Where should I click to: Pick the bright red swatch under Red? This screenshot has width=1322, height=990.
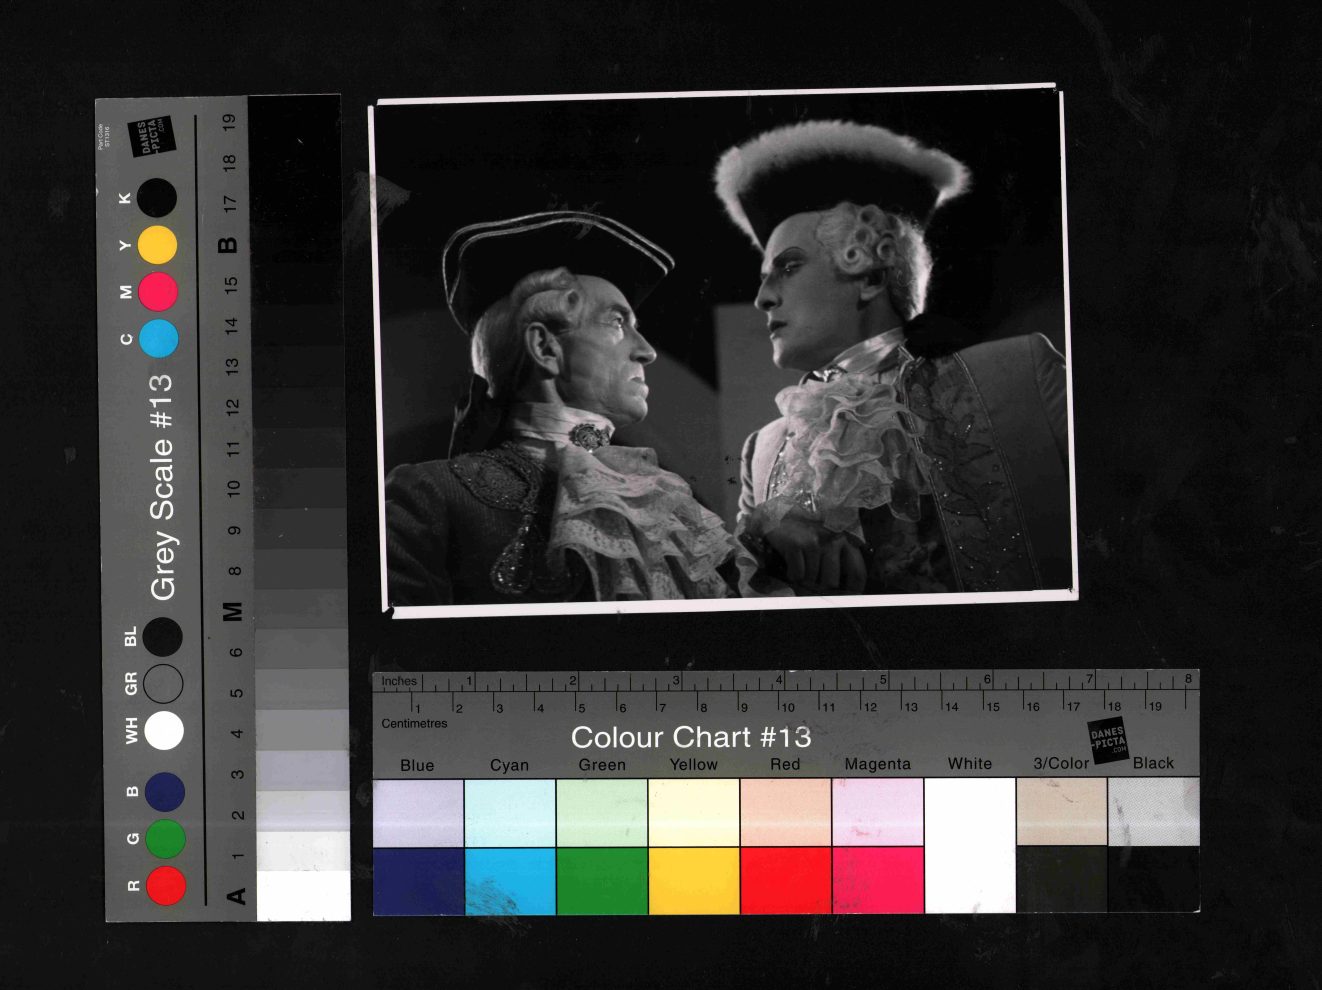pyautogui.click(x=785, y=881)
